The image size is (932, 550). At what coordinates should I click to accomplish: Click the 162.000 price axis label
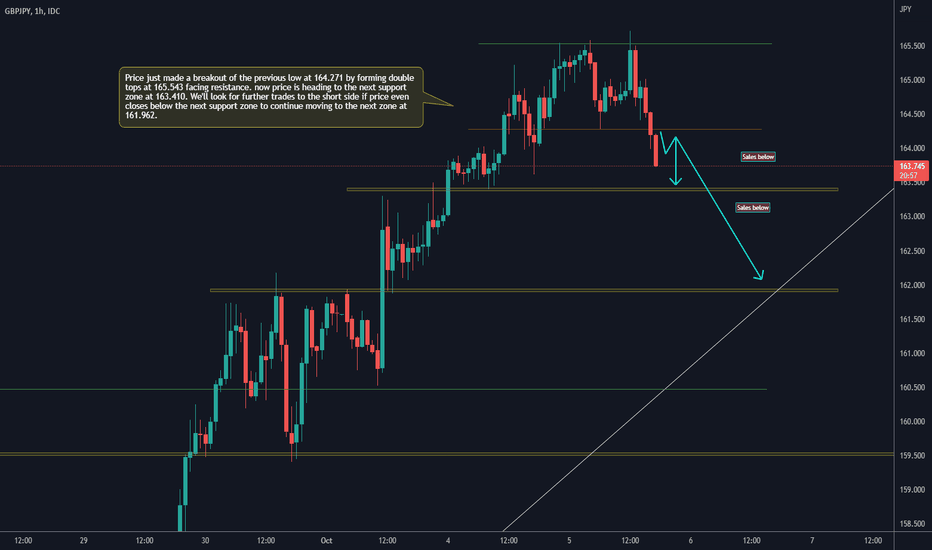(x=912, y=285)
